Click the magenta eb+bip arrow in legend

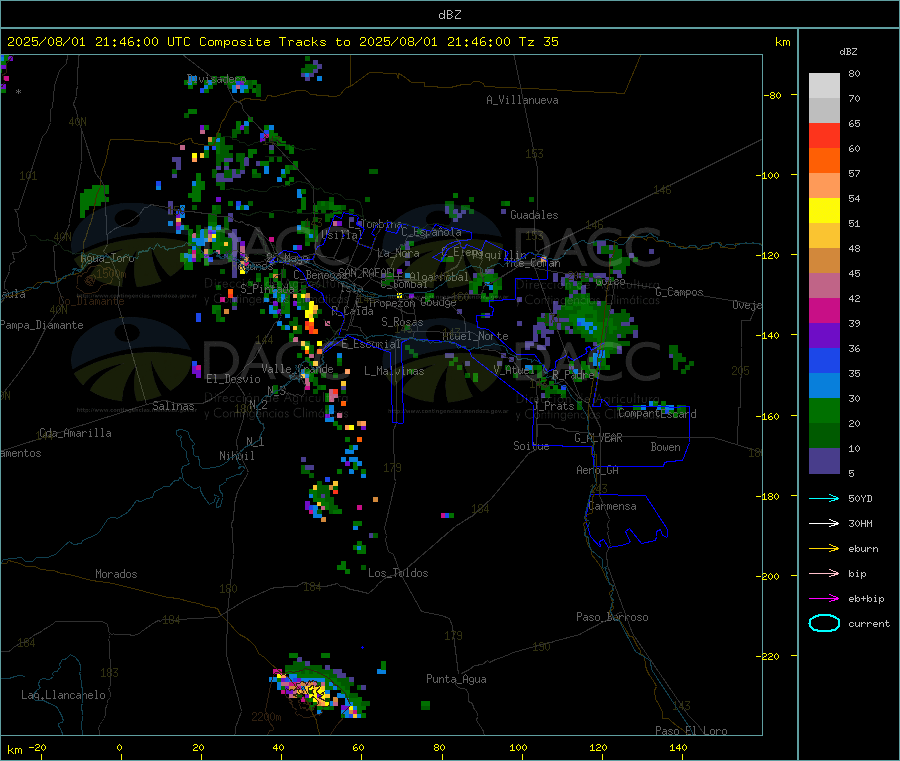(x=824, y=599)
